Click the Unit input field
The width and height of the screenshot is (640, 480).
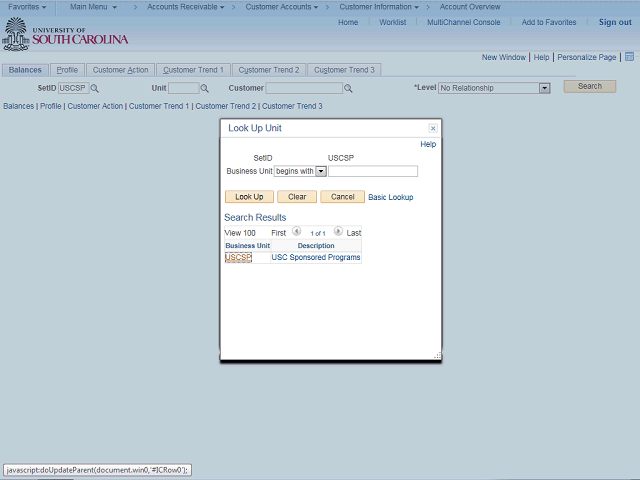pyautogui.click(x=184, y=88)
